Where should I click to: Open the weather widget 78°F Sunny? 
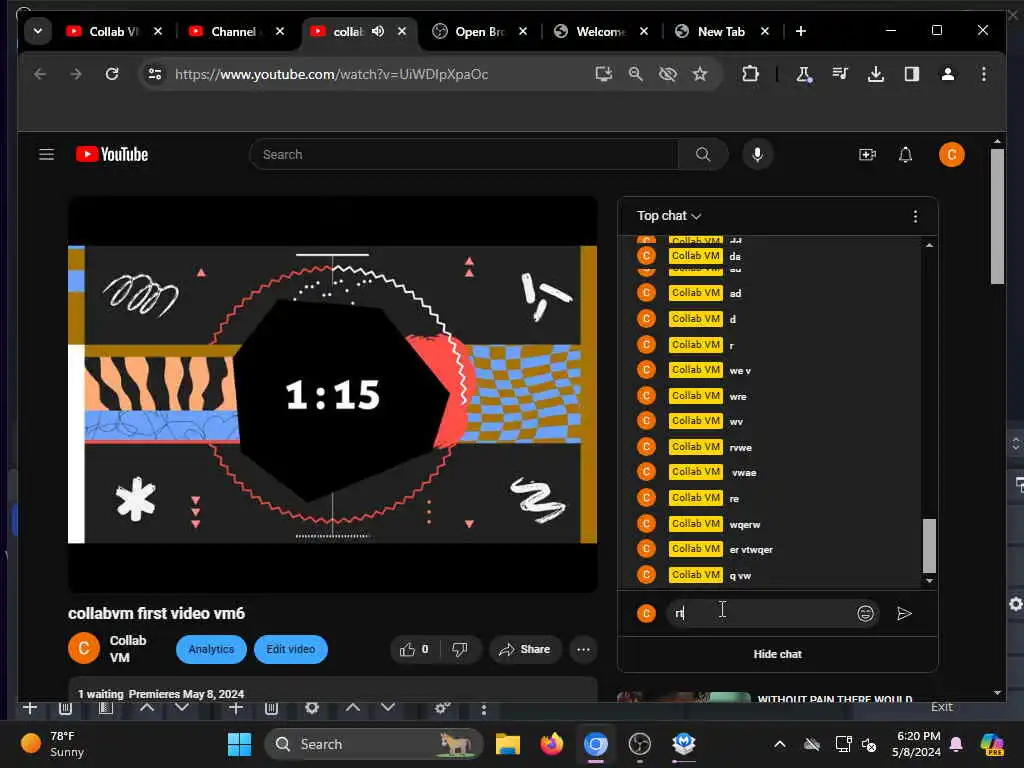[x=54, y=744]
